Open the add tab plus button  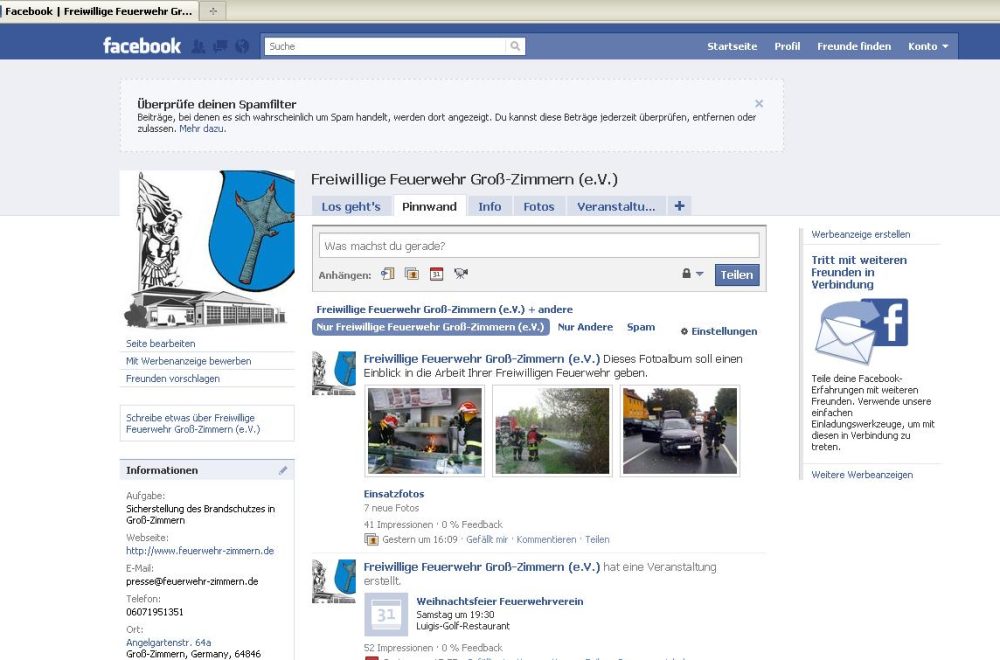click(679, 205)
